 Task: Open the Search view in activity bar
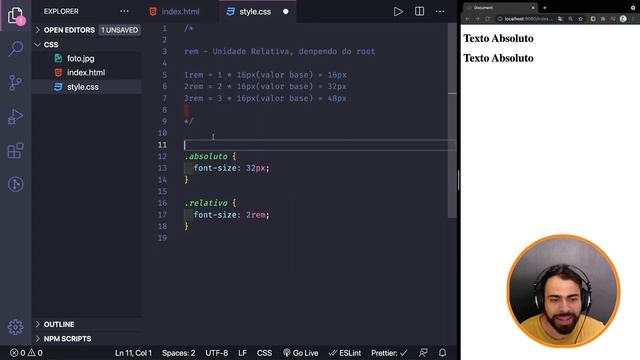point(16,48)
